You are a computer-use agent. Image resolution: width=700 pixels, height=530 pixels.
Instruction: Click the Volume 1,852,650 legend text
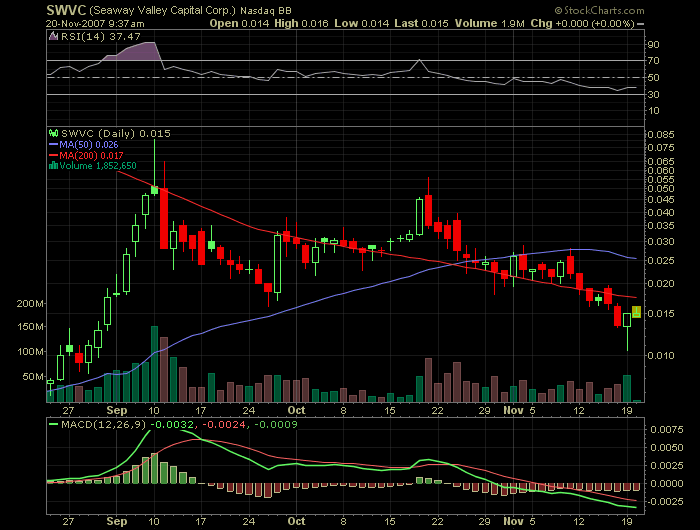point(98,166)
